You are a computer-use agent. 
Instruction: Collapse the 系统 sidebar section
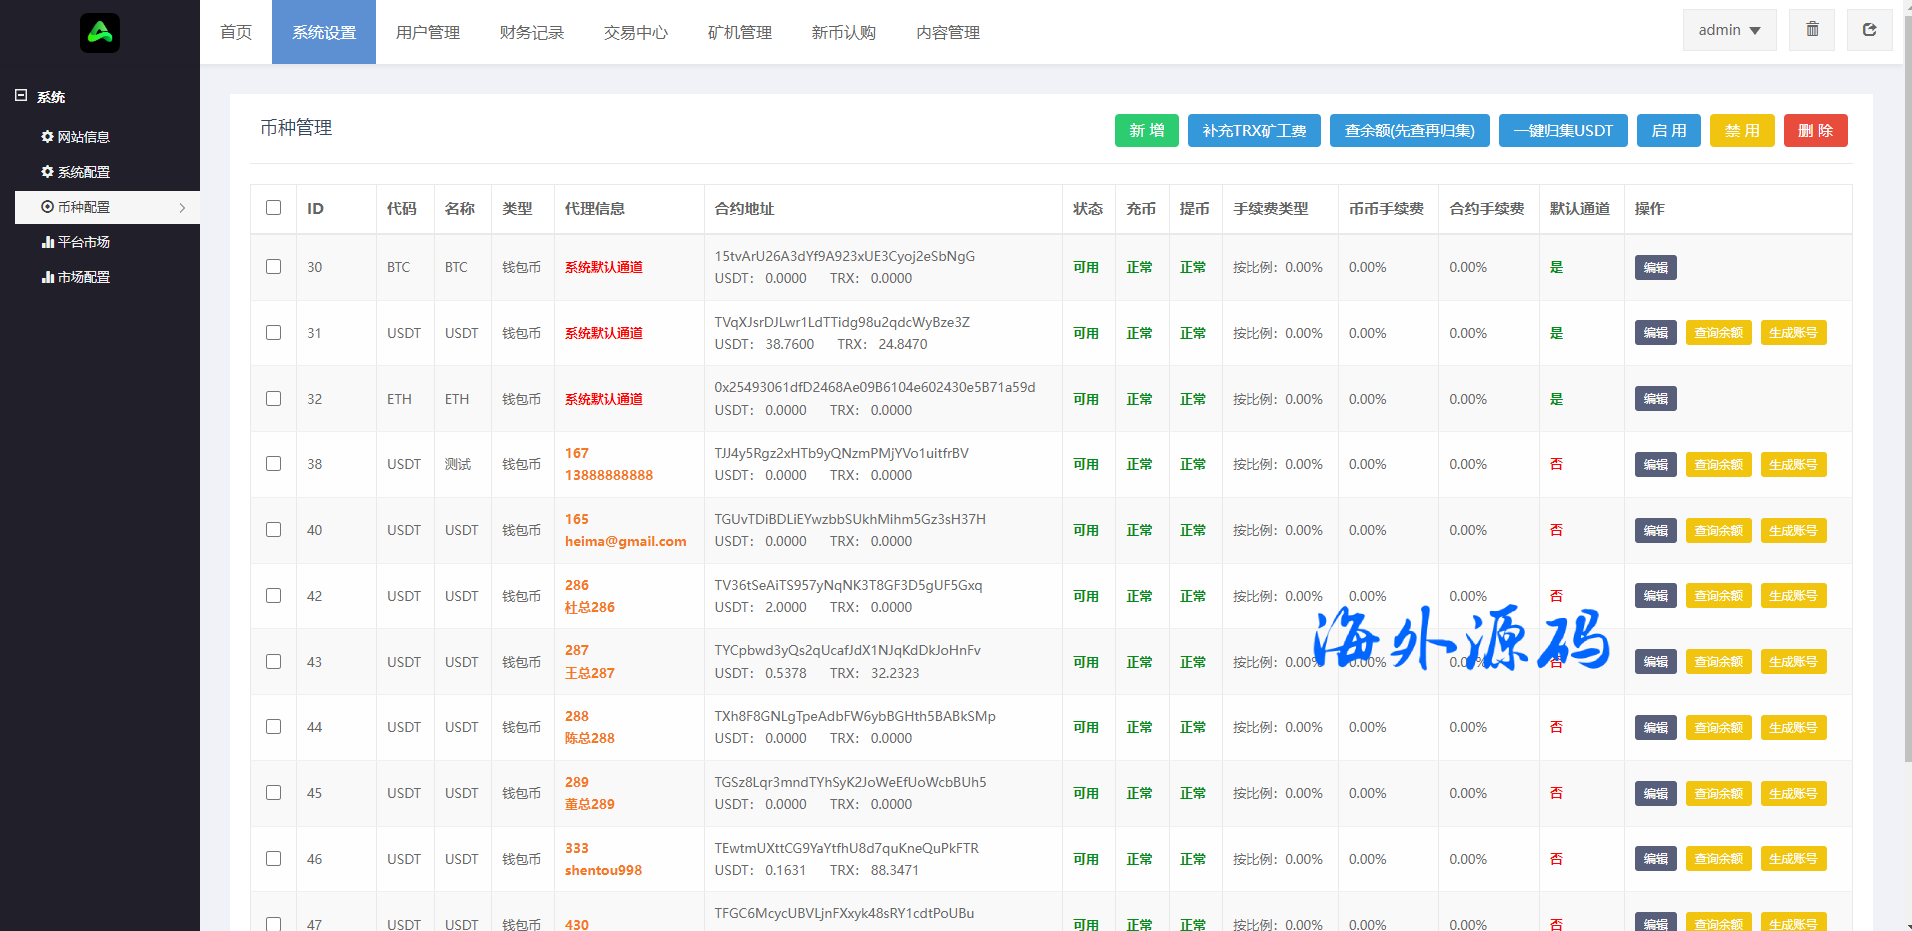[21, 96]
